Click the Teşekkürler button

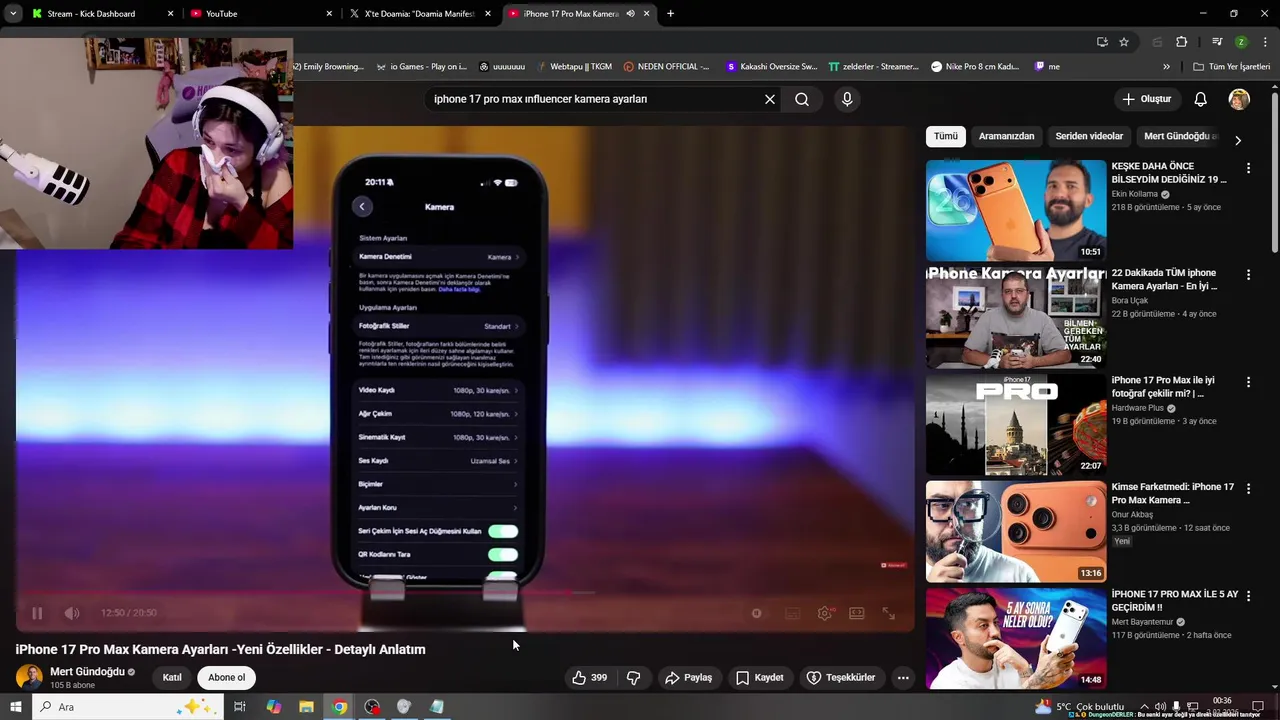[841, 678]
